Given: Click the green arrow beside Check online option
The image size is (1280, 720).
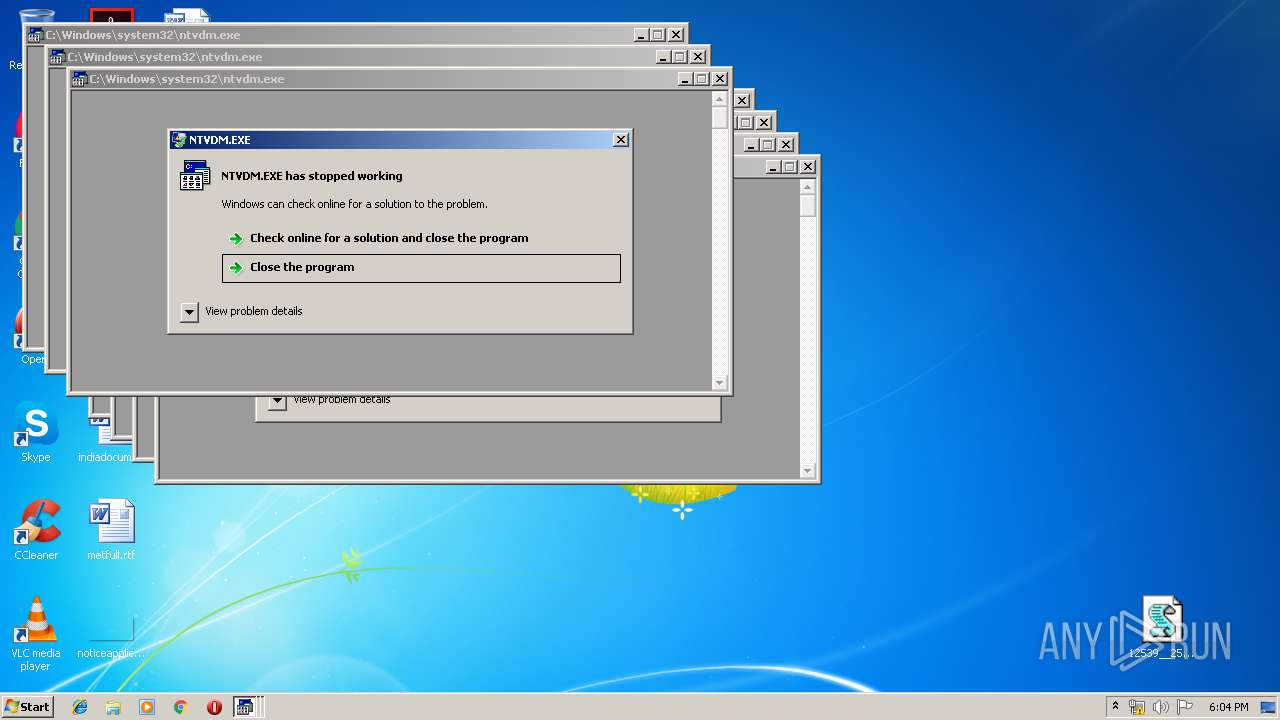Looking at the screenshot, I should (236, 239).
